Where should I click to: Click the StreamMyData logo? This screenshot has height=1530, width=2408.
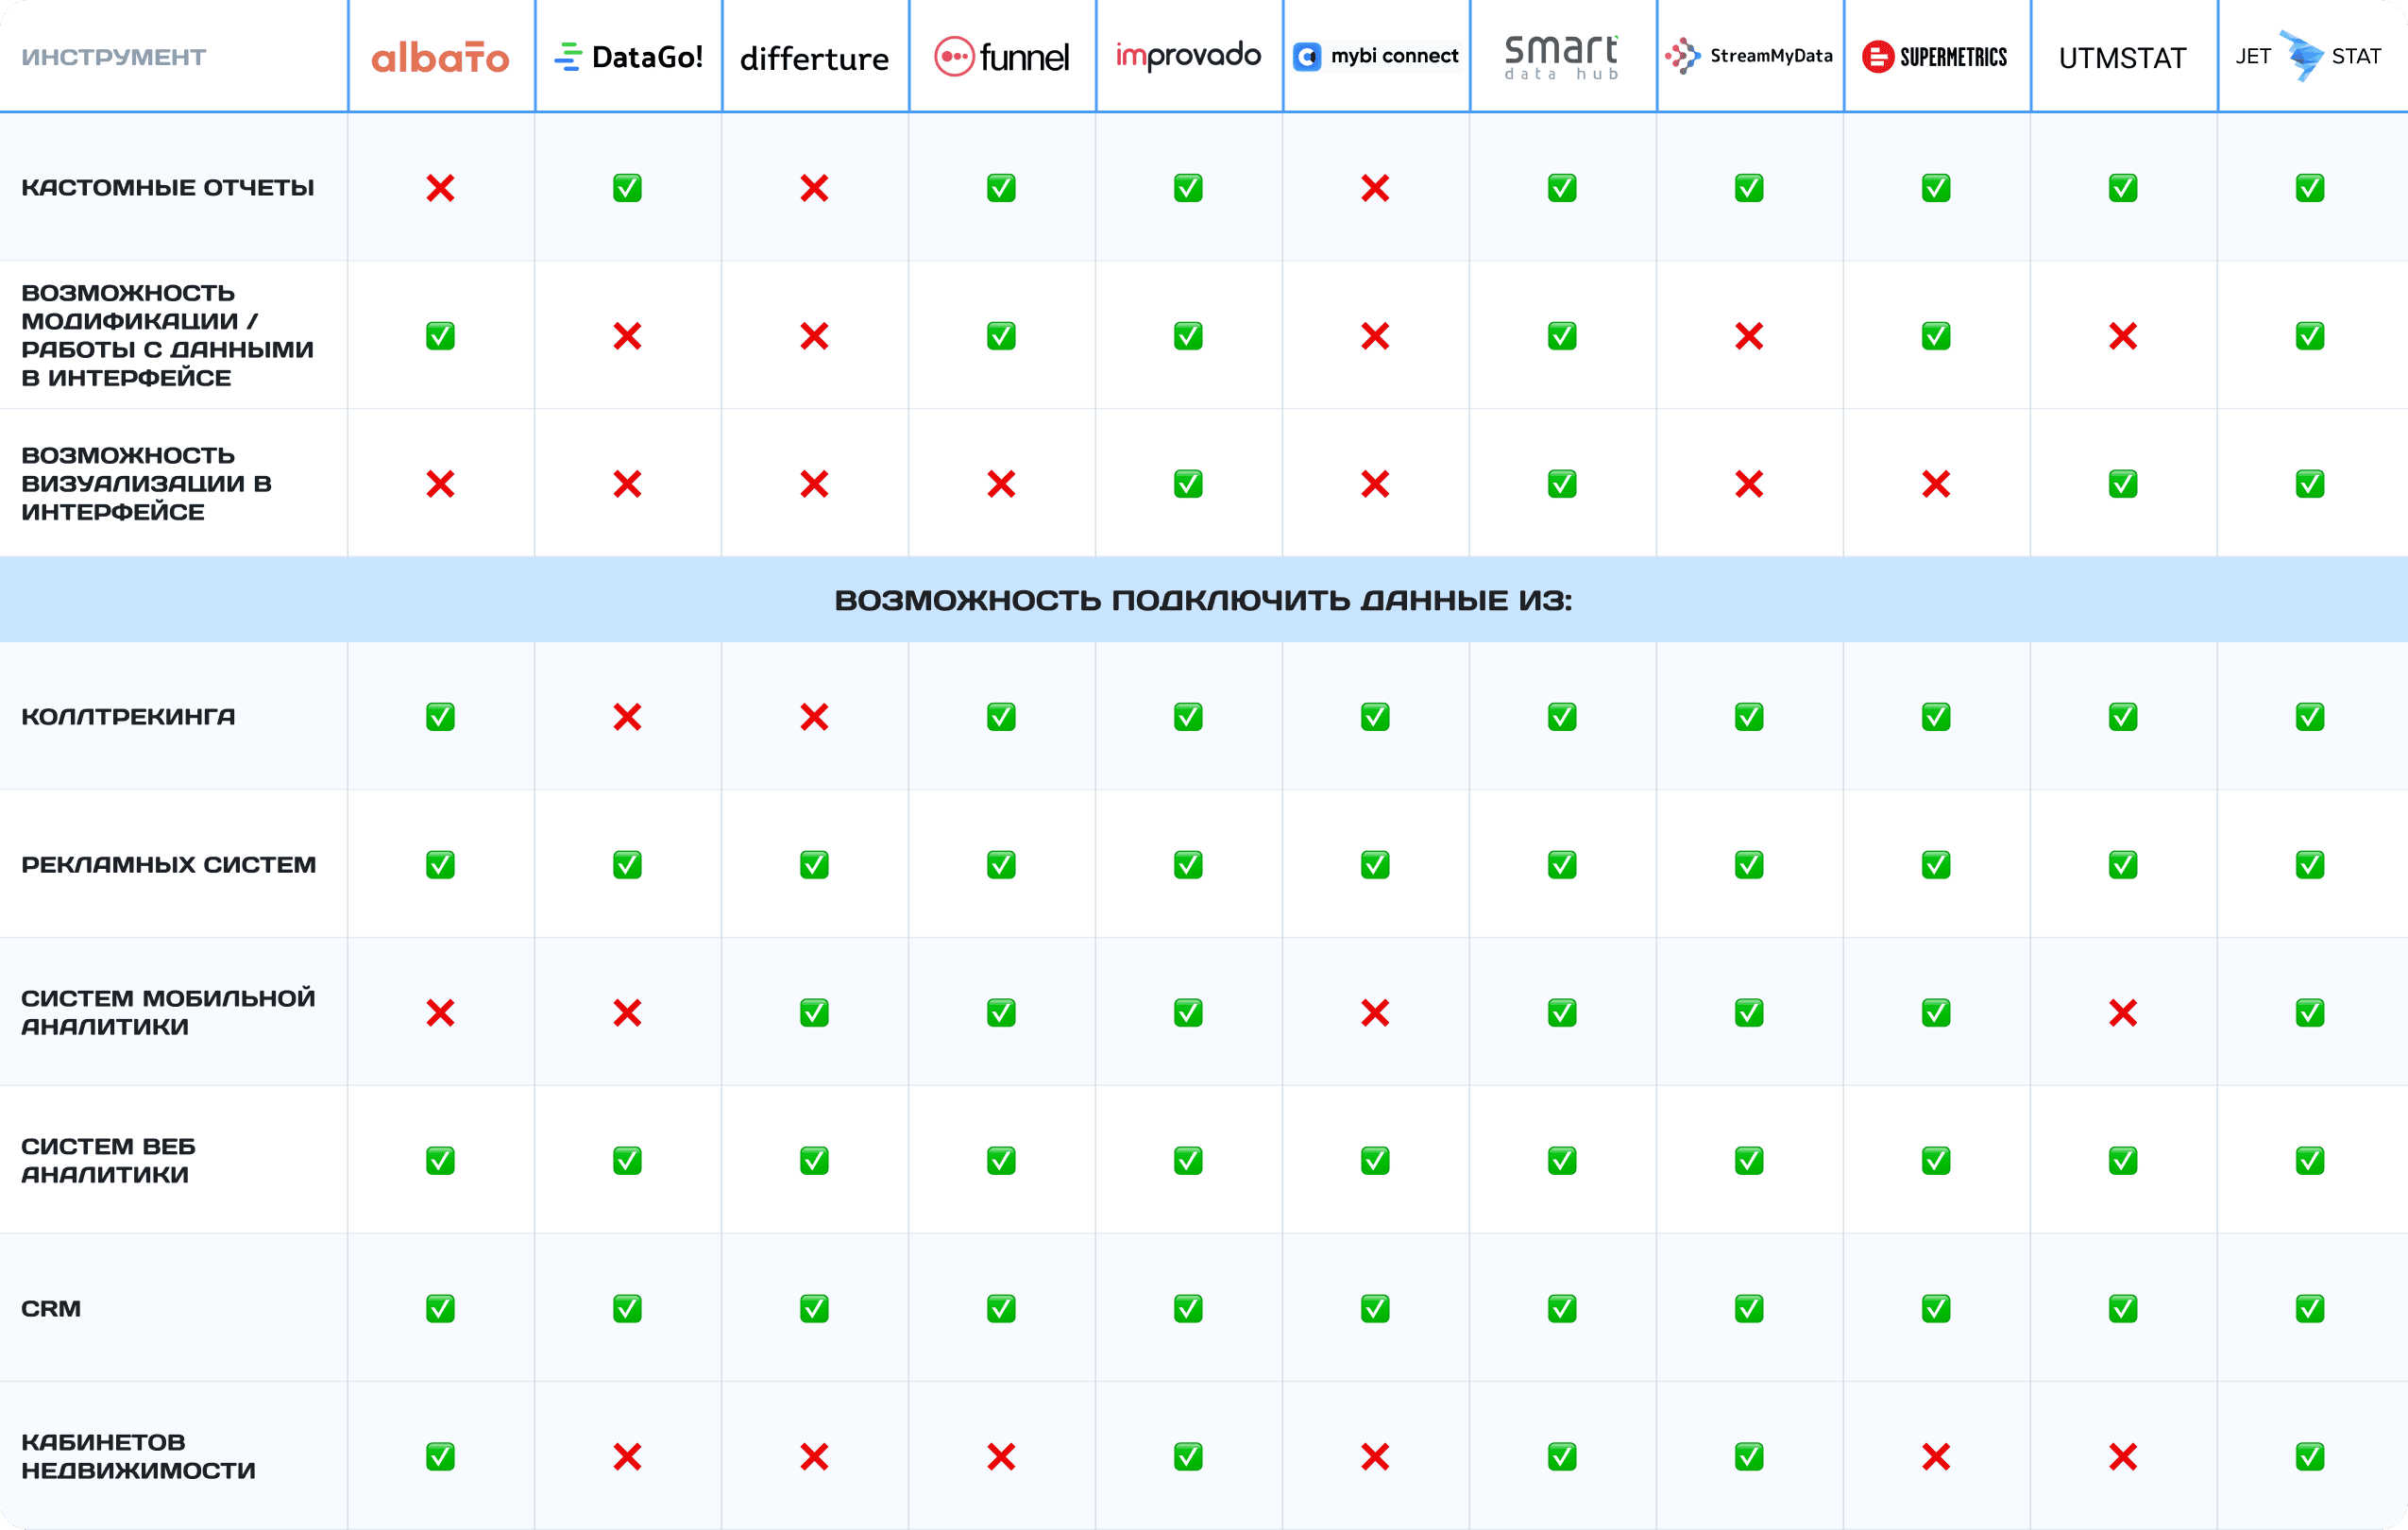tap(1748, 56)
